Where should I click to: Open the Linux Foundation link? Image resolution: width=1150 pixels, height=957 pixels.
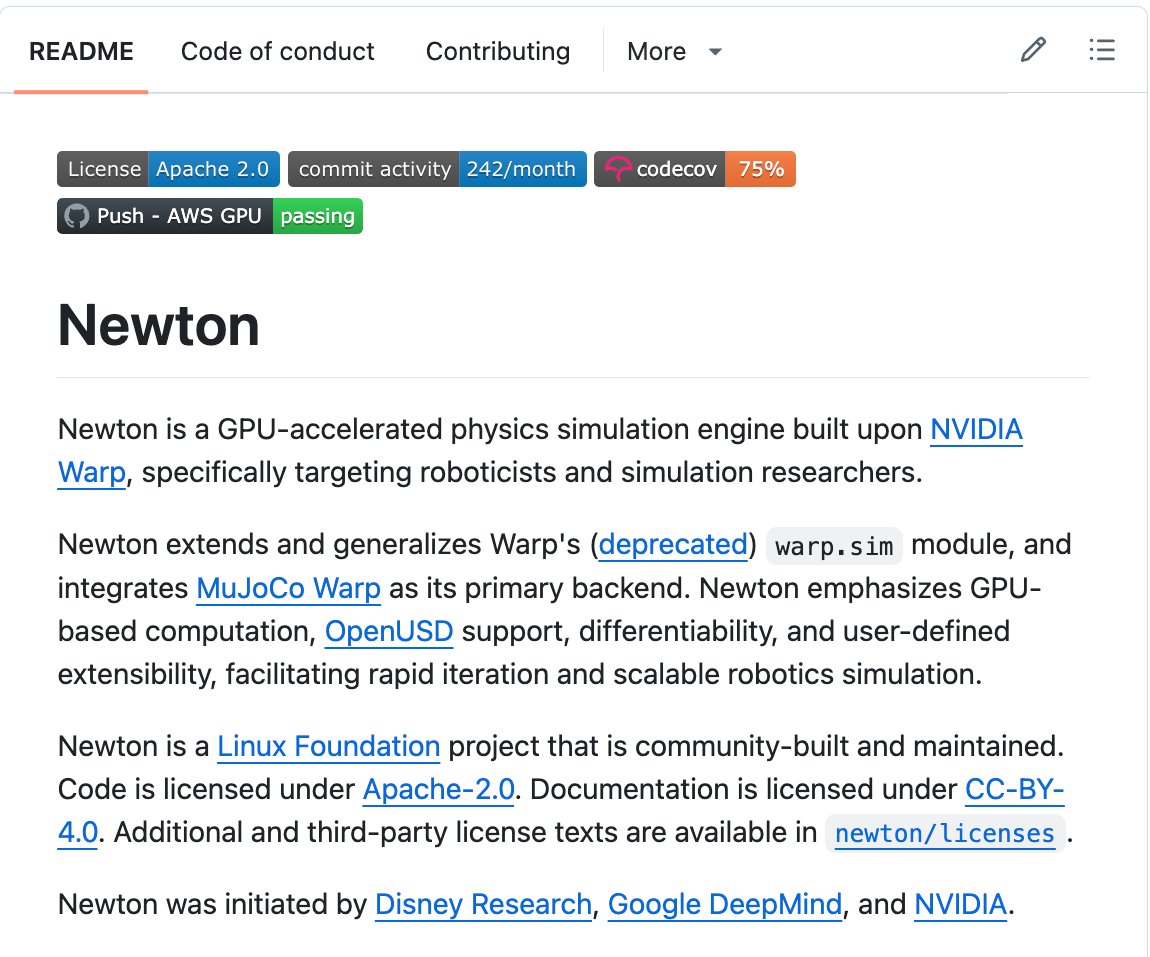tap(329, 747)
